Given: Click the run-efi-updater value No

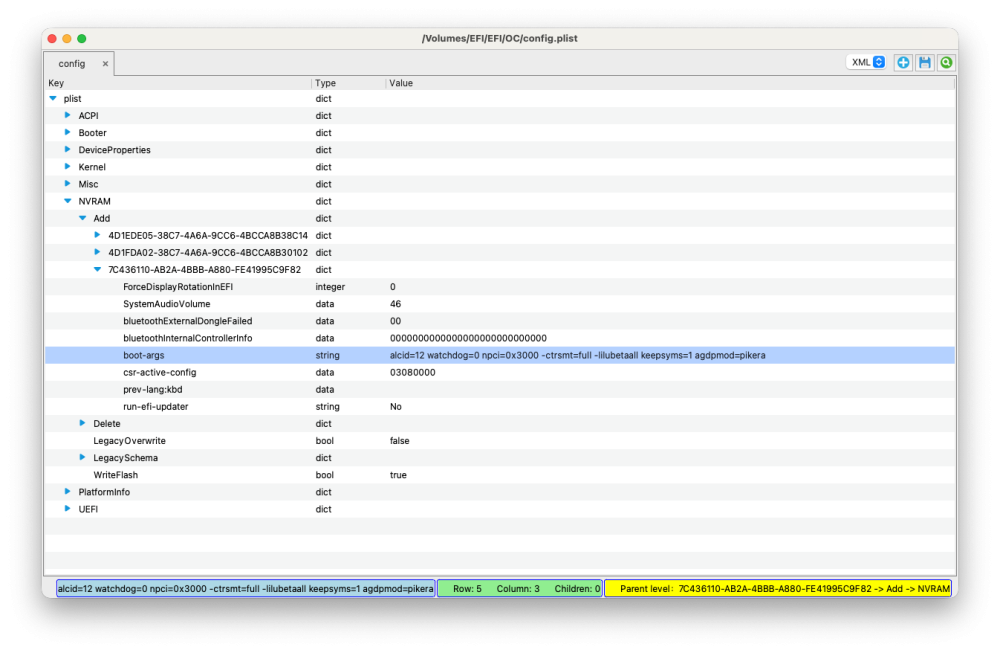Looking at the screenshot, I should [395, 407].
